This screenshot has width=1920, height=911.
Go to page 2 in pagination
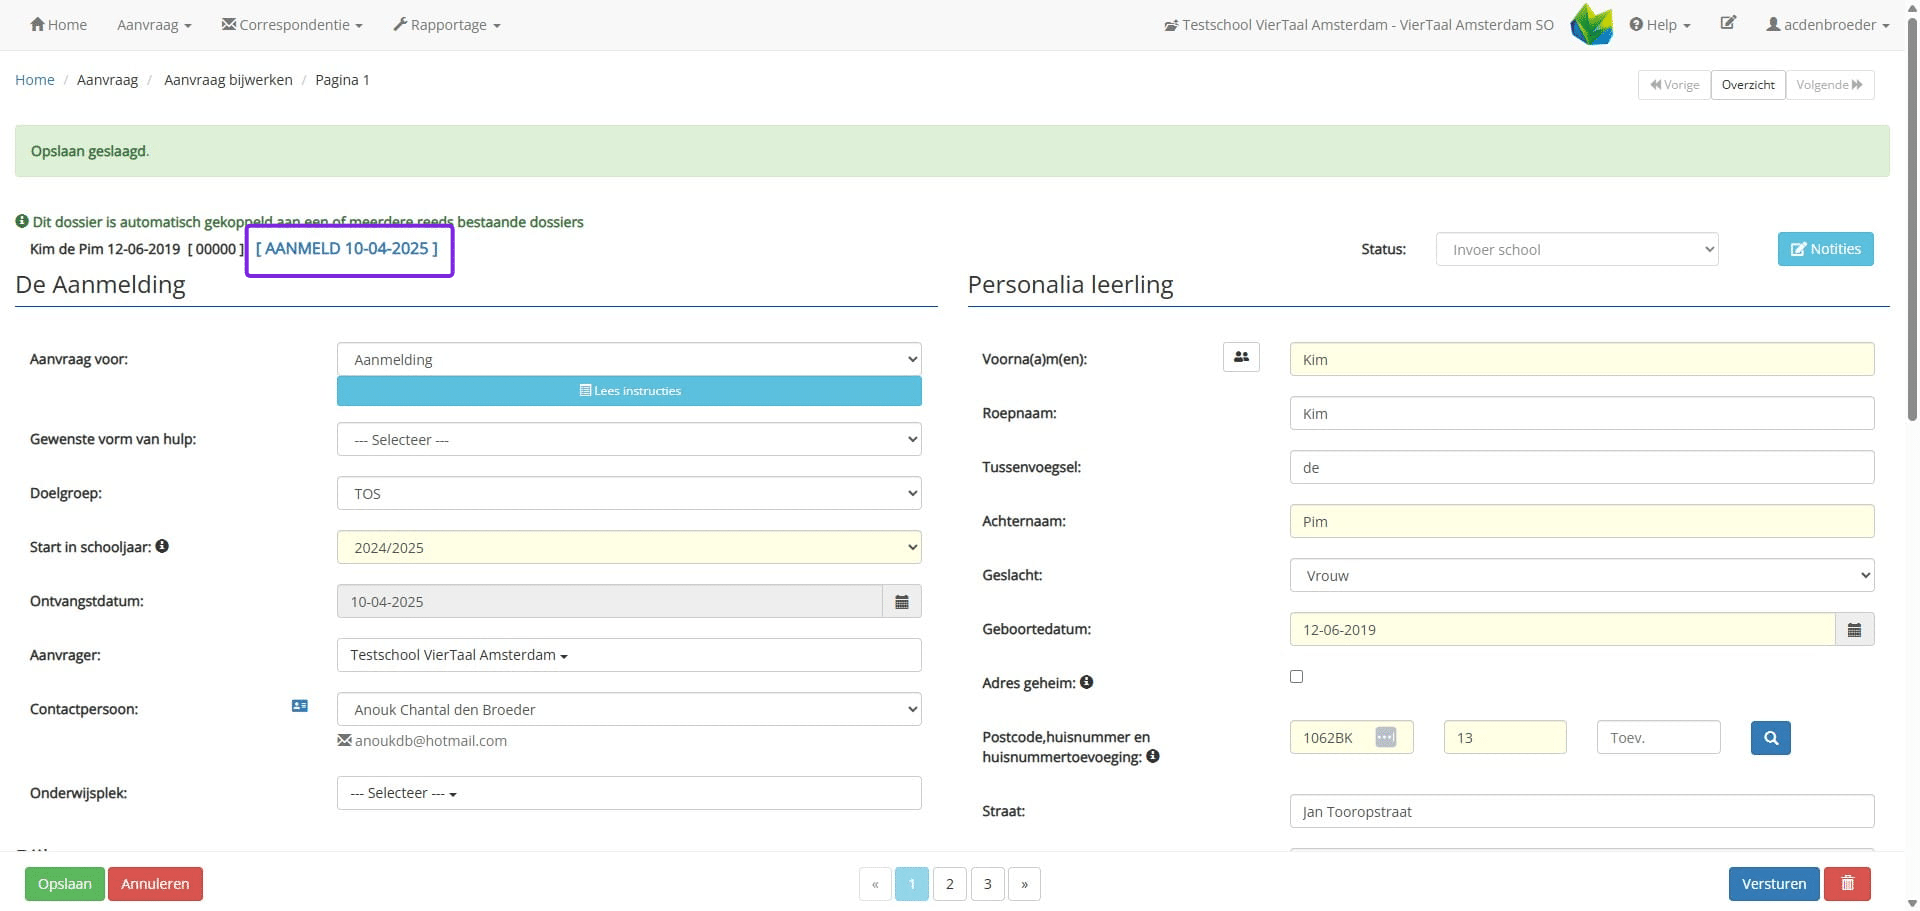tap(950, 884)
